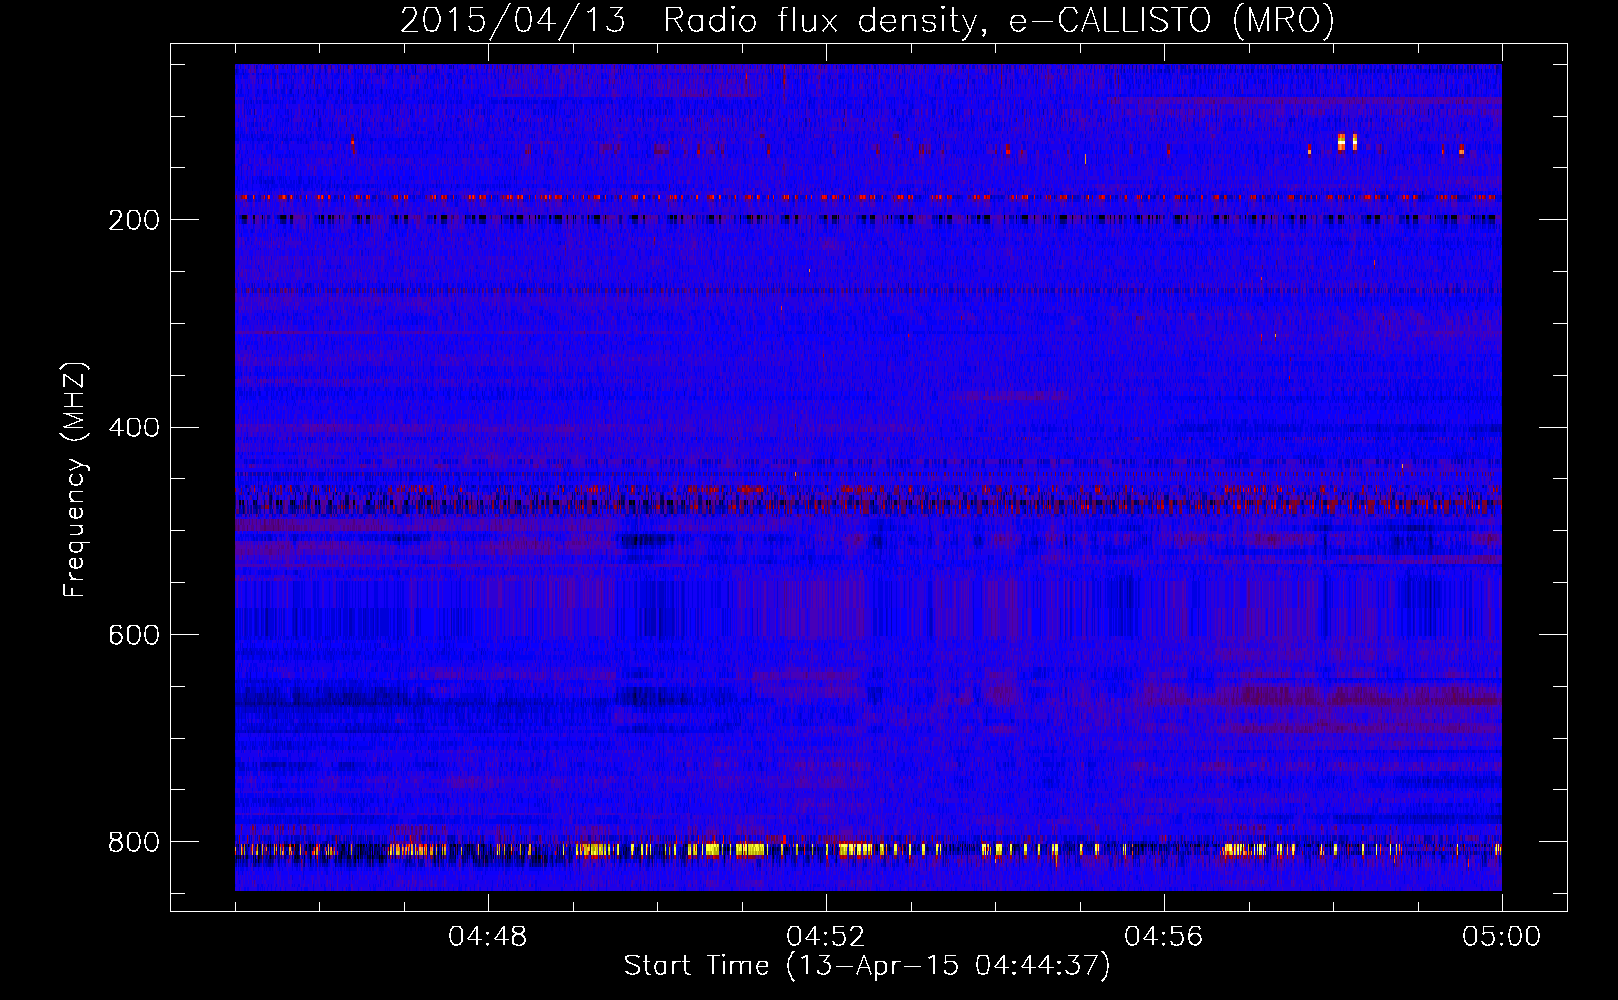The image size is (1618, 1000).
Task: Click the 05:00 time tick label
Action: [1502, 937]
